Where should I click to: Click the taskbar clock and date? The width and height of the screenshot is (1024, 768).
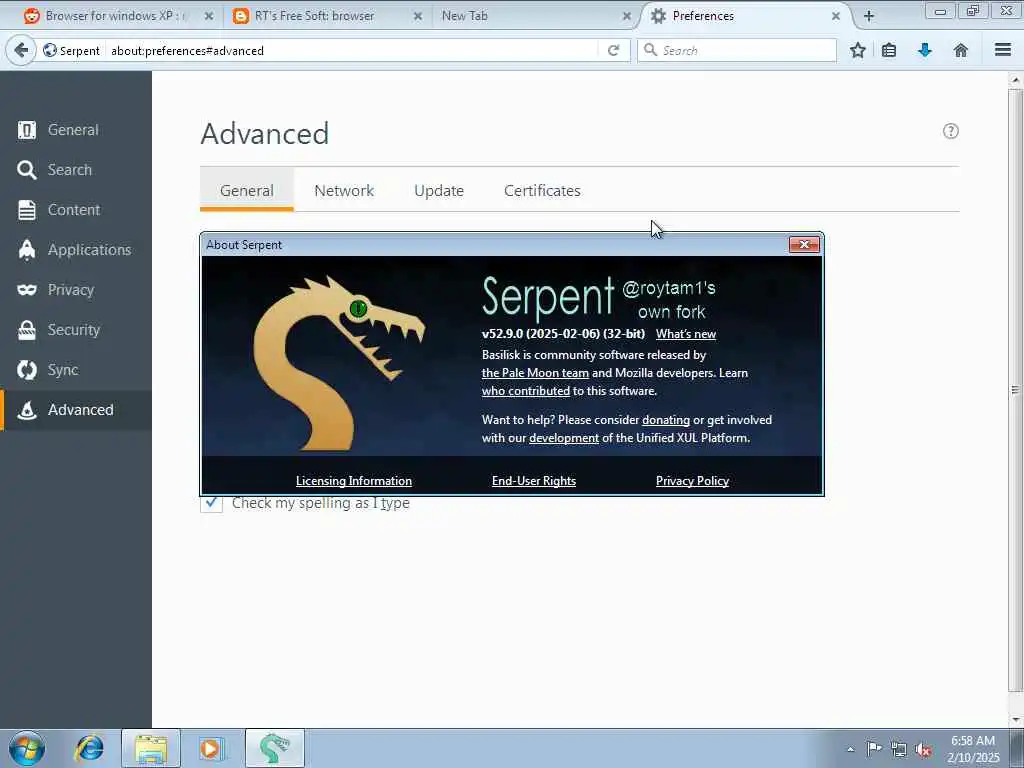click(973, 749)
